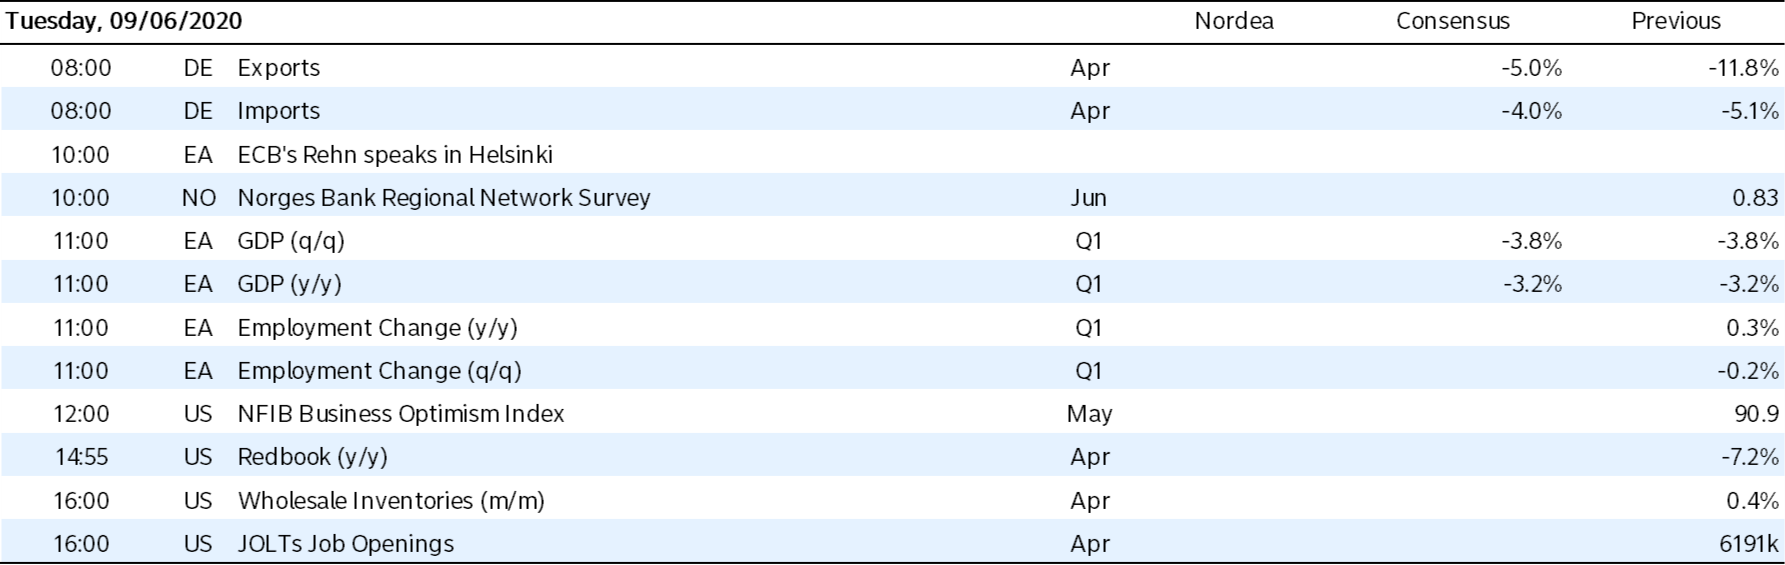This screenshot has height=565, width=1785.
Task: Select the GDP (y/y) event name
Action: point(289,284)
